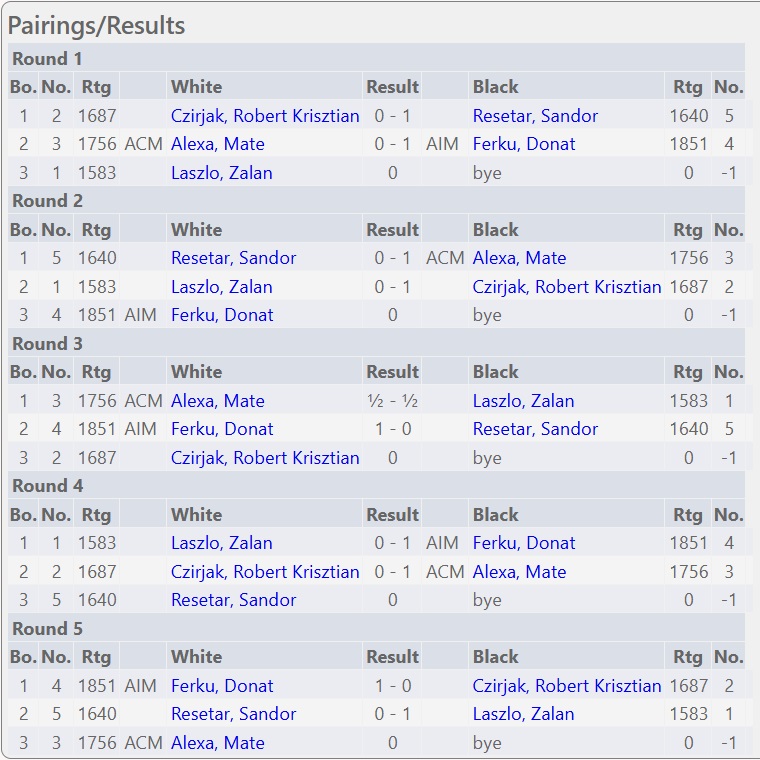The width and height of the screenshot is (760, 760).
Task: Open Ferku, Donat profile in Round 1
Action: [x=524, y=144]
